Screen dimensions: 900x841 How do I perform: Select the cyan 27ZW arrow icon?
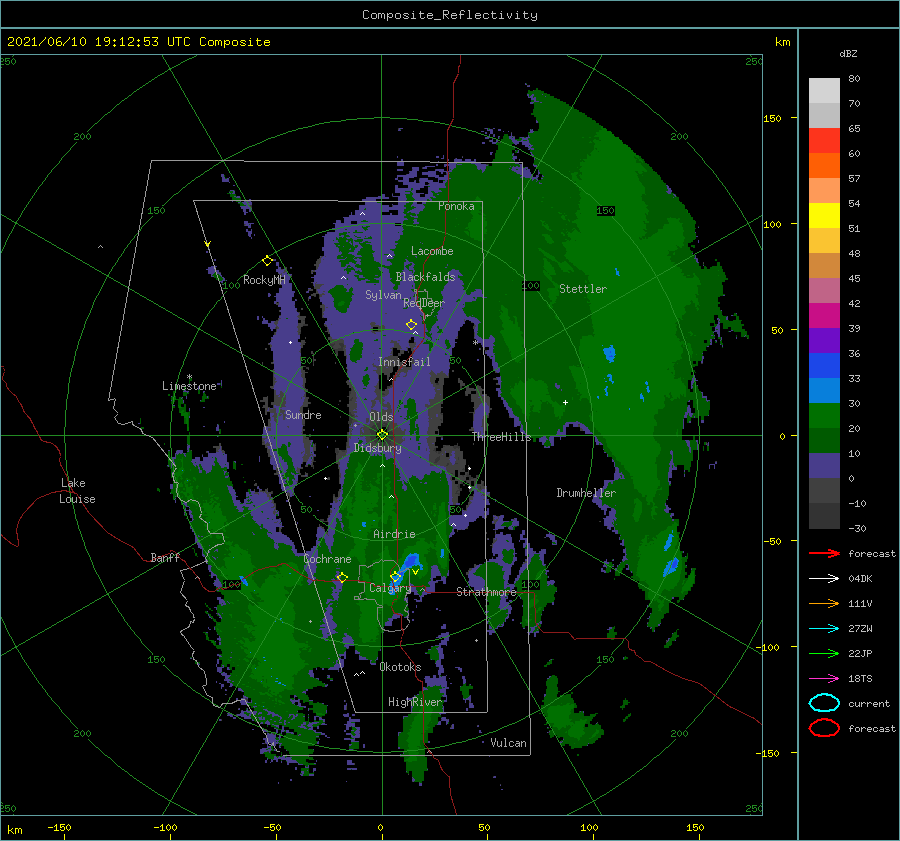tap(824, 629)
